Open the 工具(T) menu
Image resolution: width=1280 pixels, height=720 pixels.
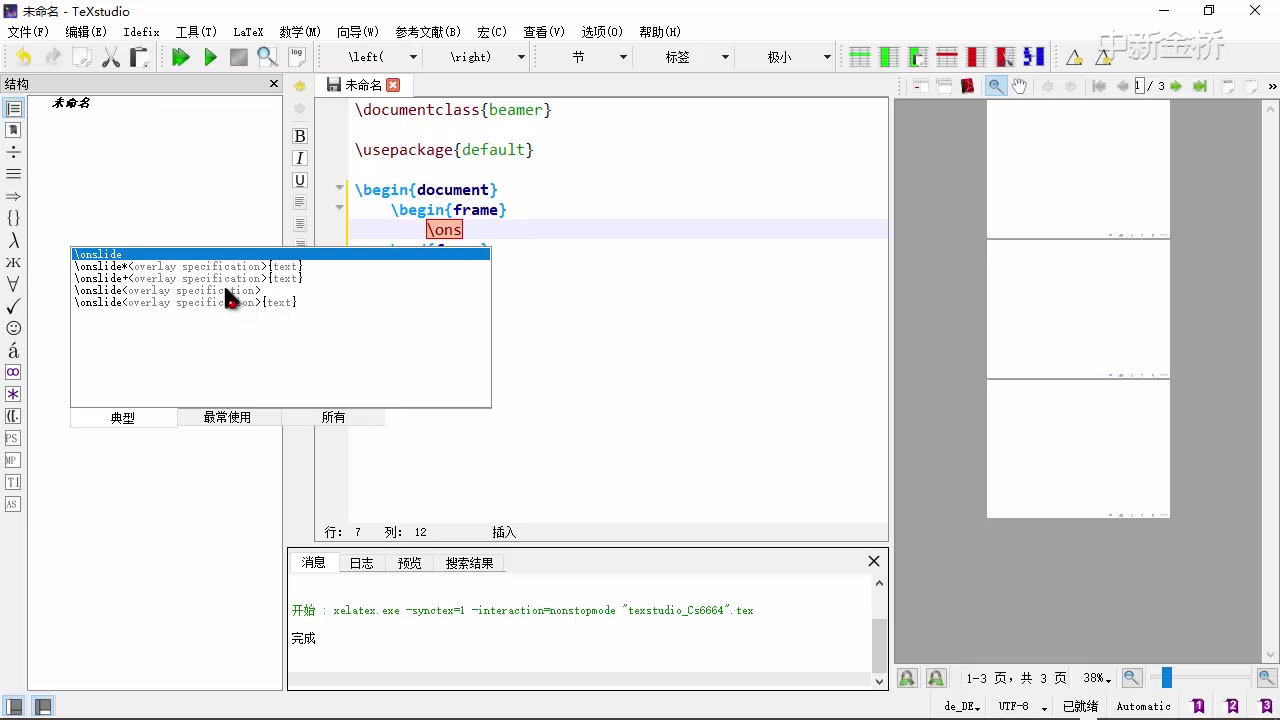196,32
